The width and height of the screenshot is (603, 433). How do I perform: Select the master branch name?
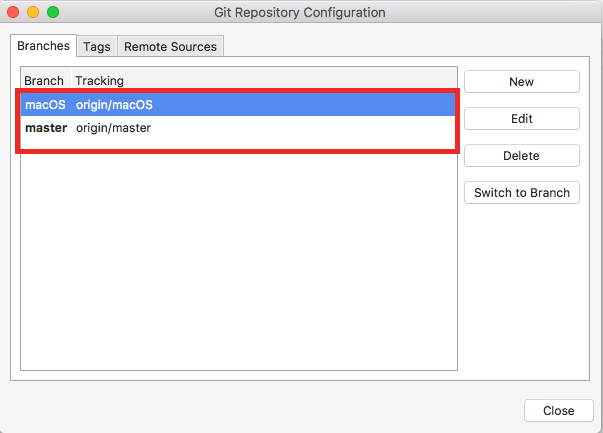click(46, 128)
